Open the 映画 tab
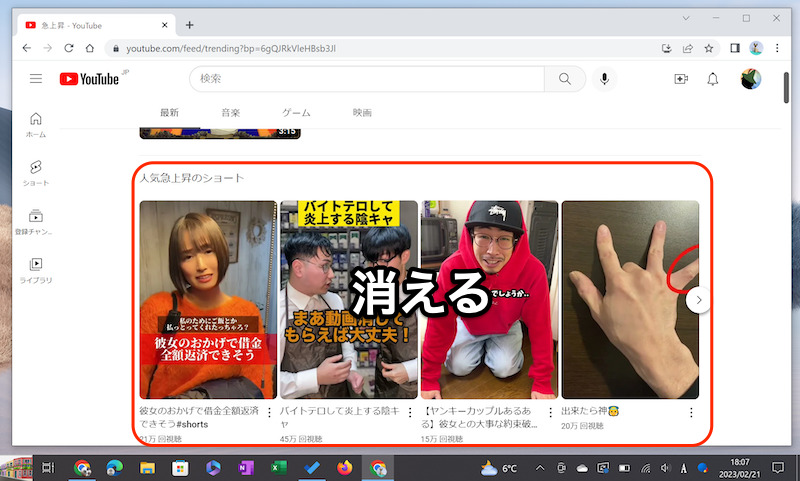800x481 pixels. (x=362, y=113)
